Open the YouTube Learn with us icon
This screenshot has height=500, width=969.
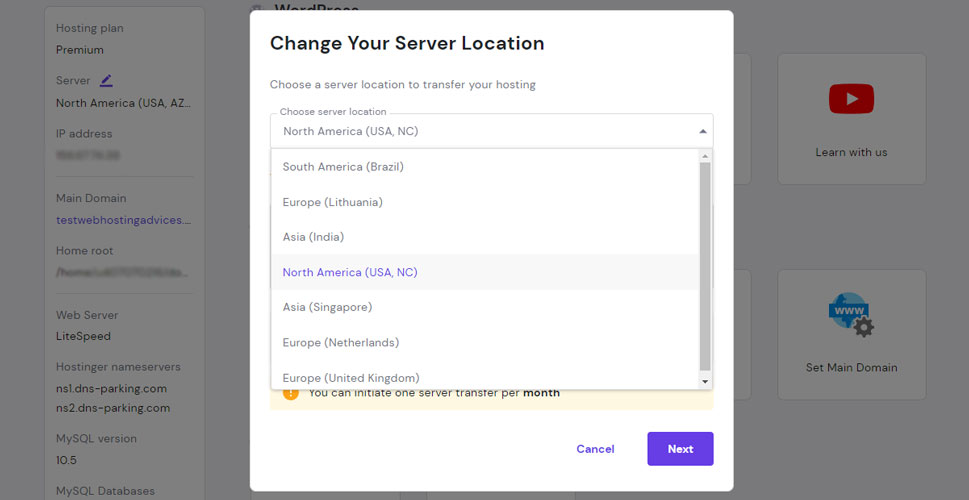click(851, 99)
